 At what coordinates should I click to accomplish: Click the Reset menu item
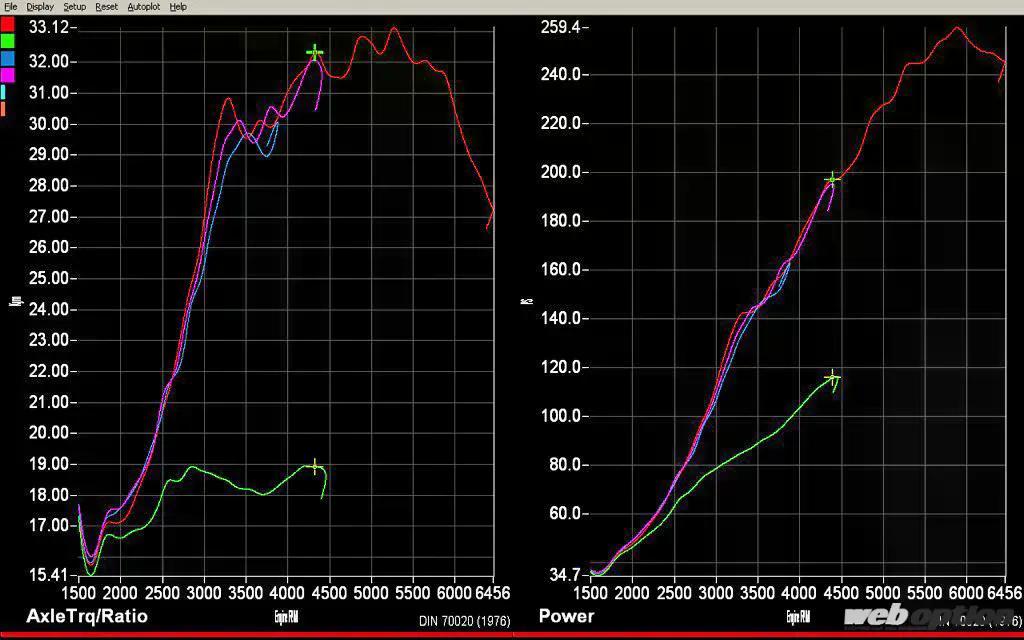pos(106,6)
